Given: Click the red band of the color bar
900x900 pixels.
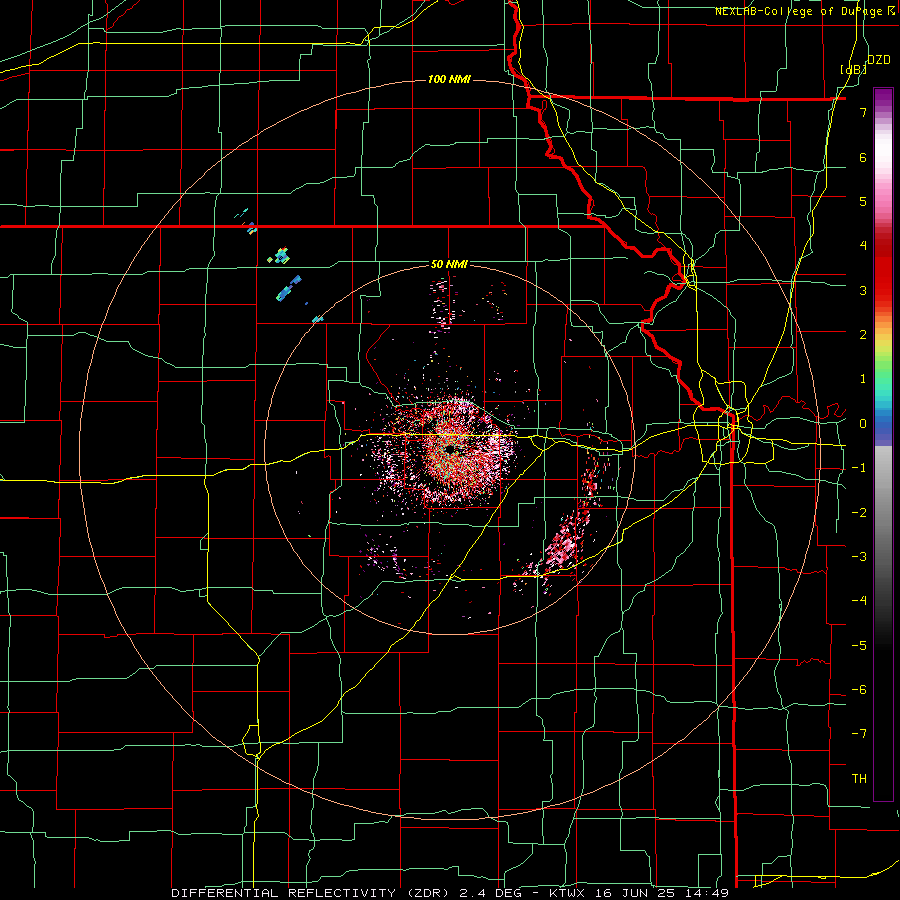Looking at the screenshot, I should click(x=883, y=270).
